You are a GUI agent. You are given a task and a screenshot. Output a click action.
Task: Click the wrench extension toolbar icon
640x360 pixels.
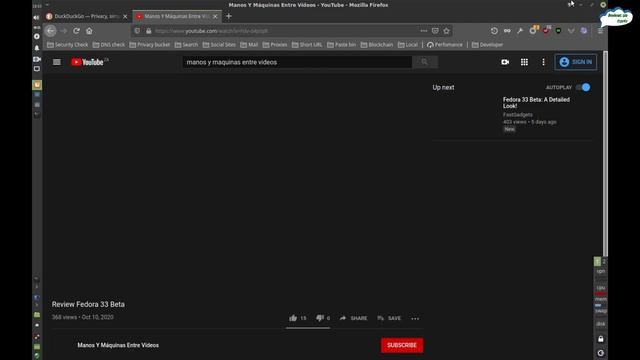[x=520, y=31]
